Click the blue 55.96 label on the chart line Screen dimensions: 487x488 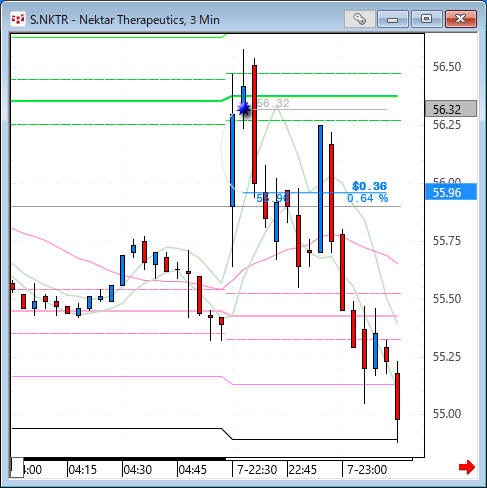272,198
